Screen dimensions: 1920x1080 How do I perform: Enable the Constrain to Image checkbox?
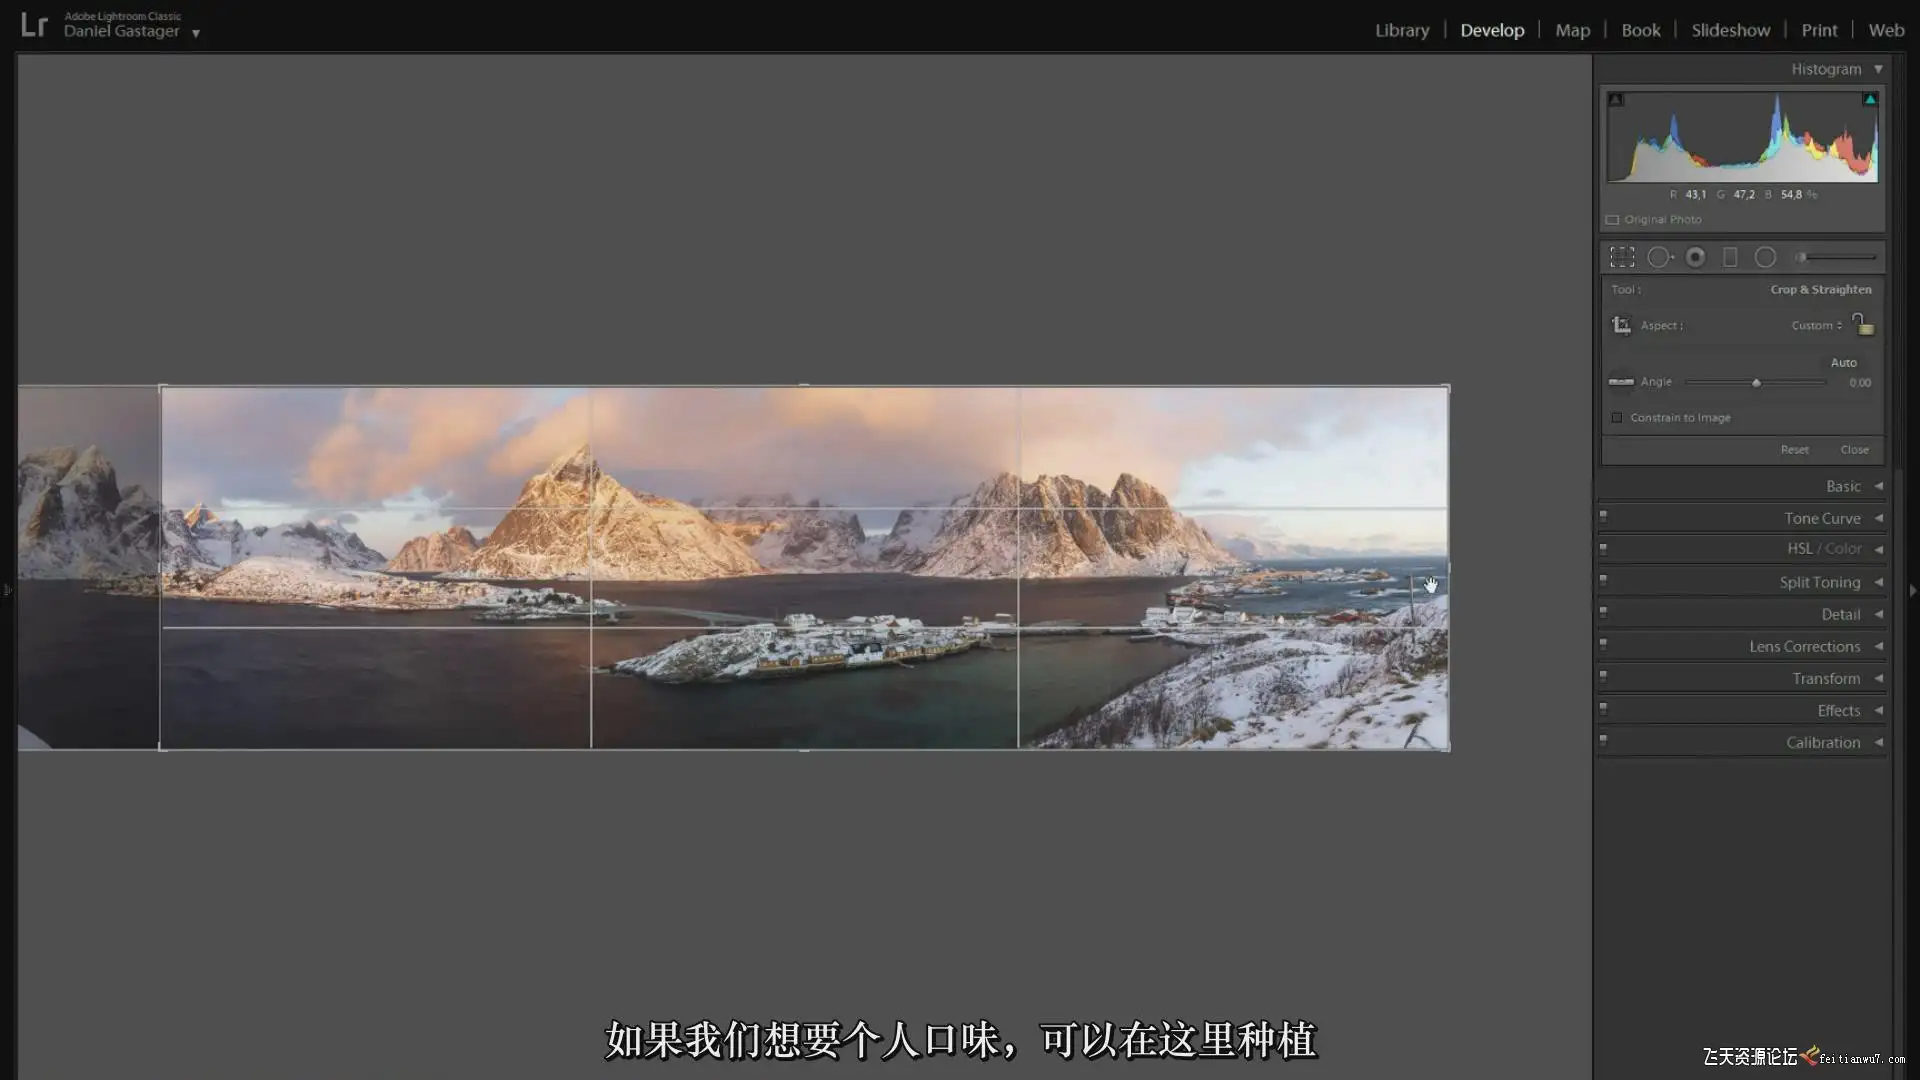(1617, 418)
